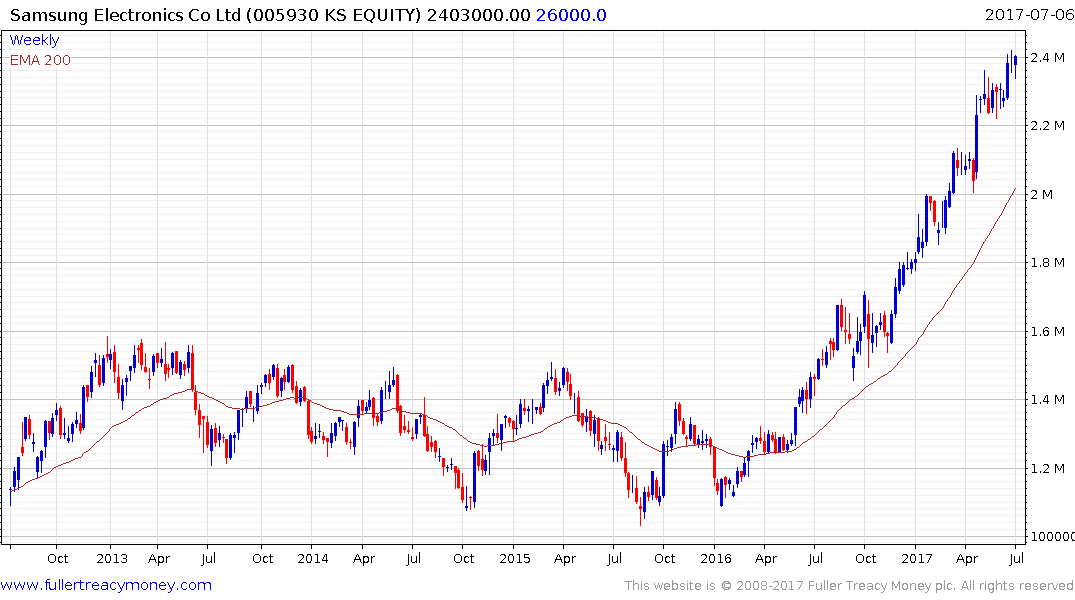Click the 'Weekly' interval label
Viewport: 1075px width, 600px height.
[x=34, y=40]
